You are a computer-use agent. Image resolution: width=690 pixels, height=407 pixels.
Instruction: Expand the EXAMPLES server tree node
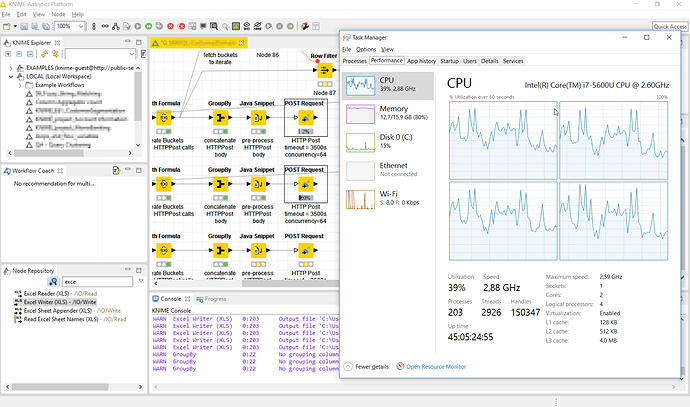11,68
